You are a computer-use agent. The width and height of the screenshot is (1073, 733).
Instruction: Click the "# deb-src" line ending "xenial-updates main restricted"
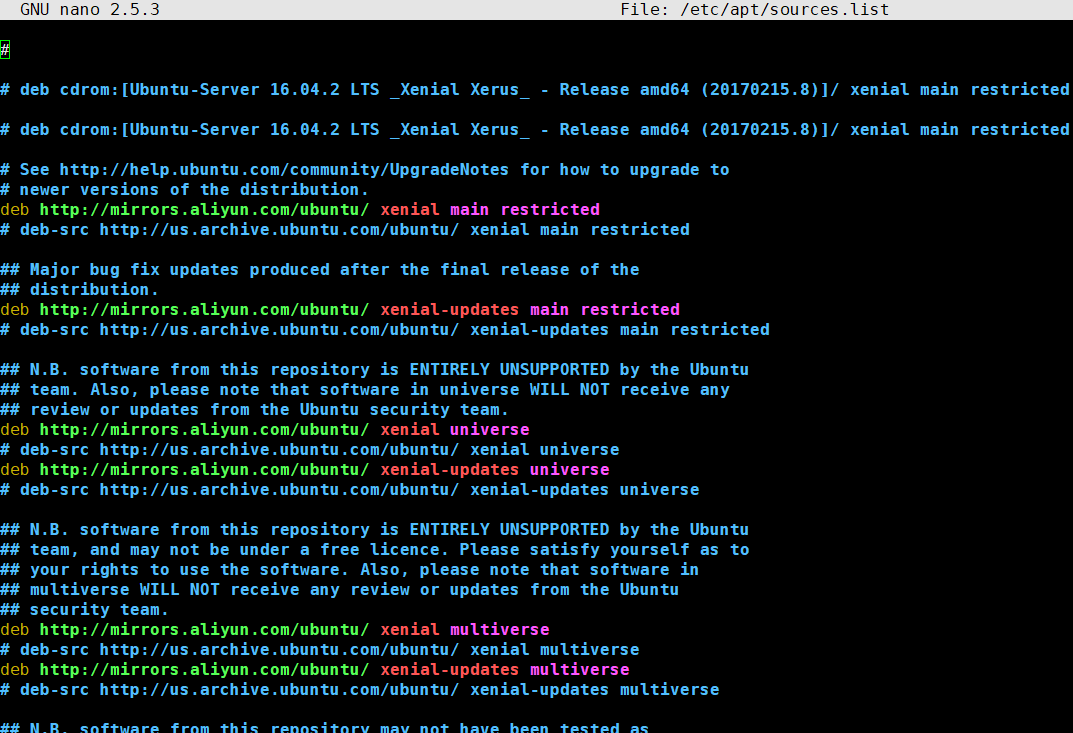[385, 330]
